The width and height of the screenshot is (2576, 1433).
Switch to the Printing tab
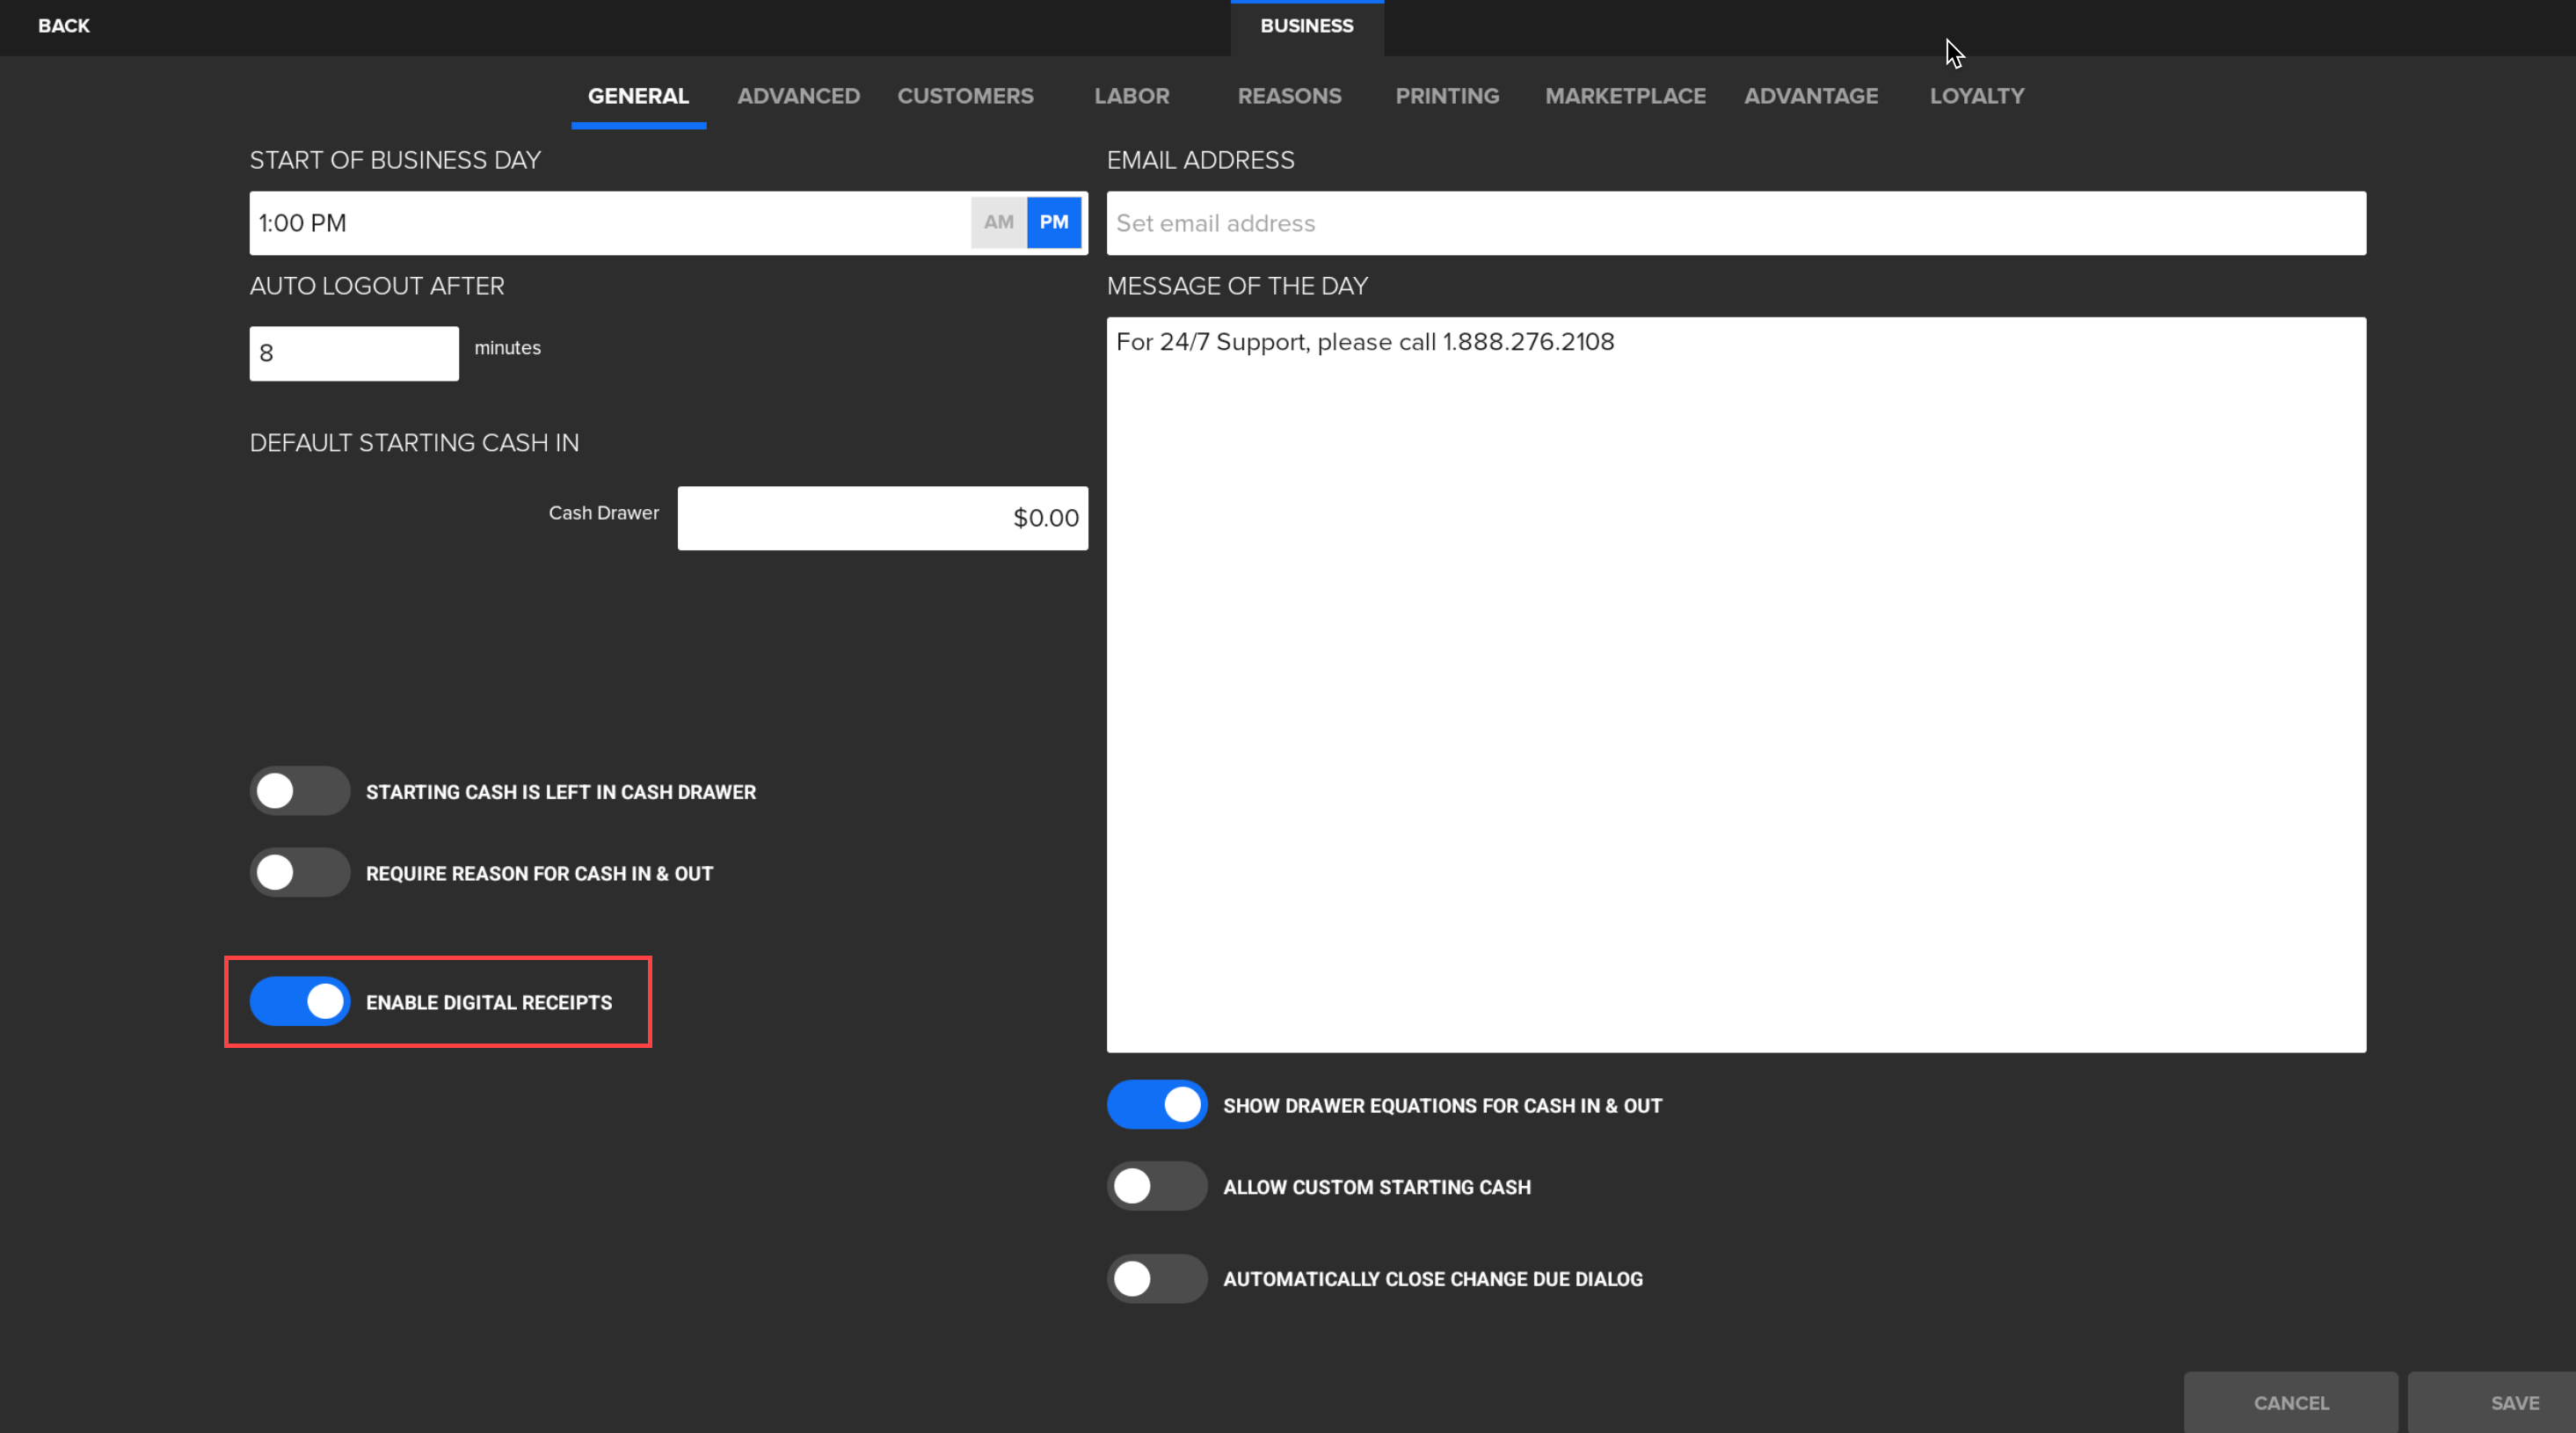point(1446,96)
